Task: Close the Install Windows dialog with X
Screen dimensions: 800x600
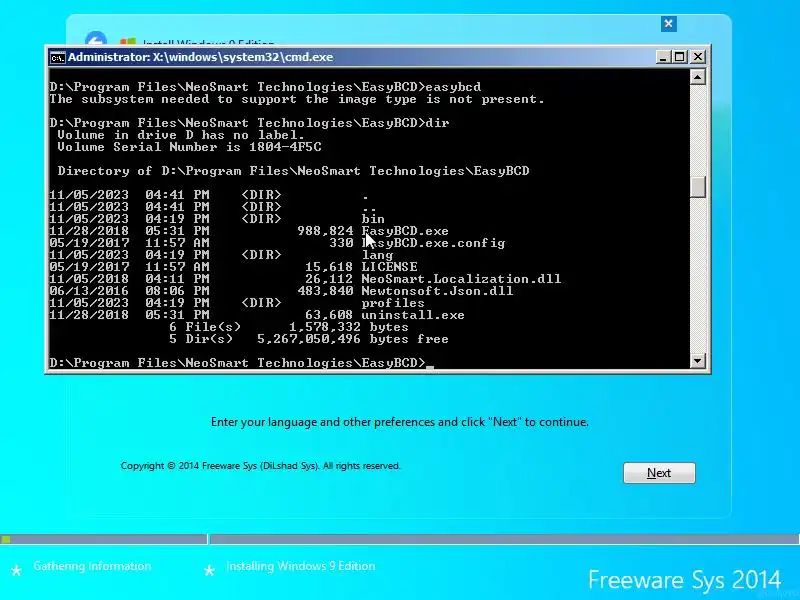Action: 668,23
